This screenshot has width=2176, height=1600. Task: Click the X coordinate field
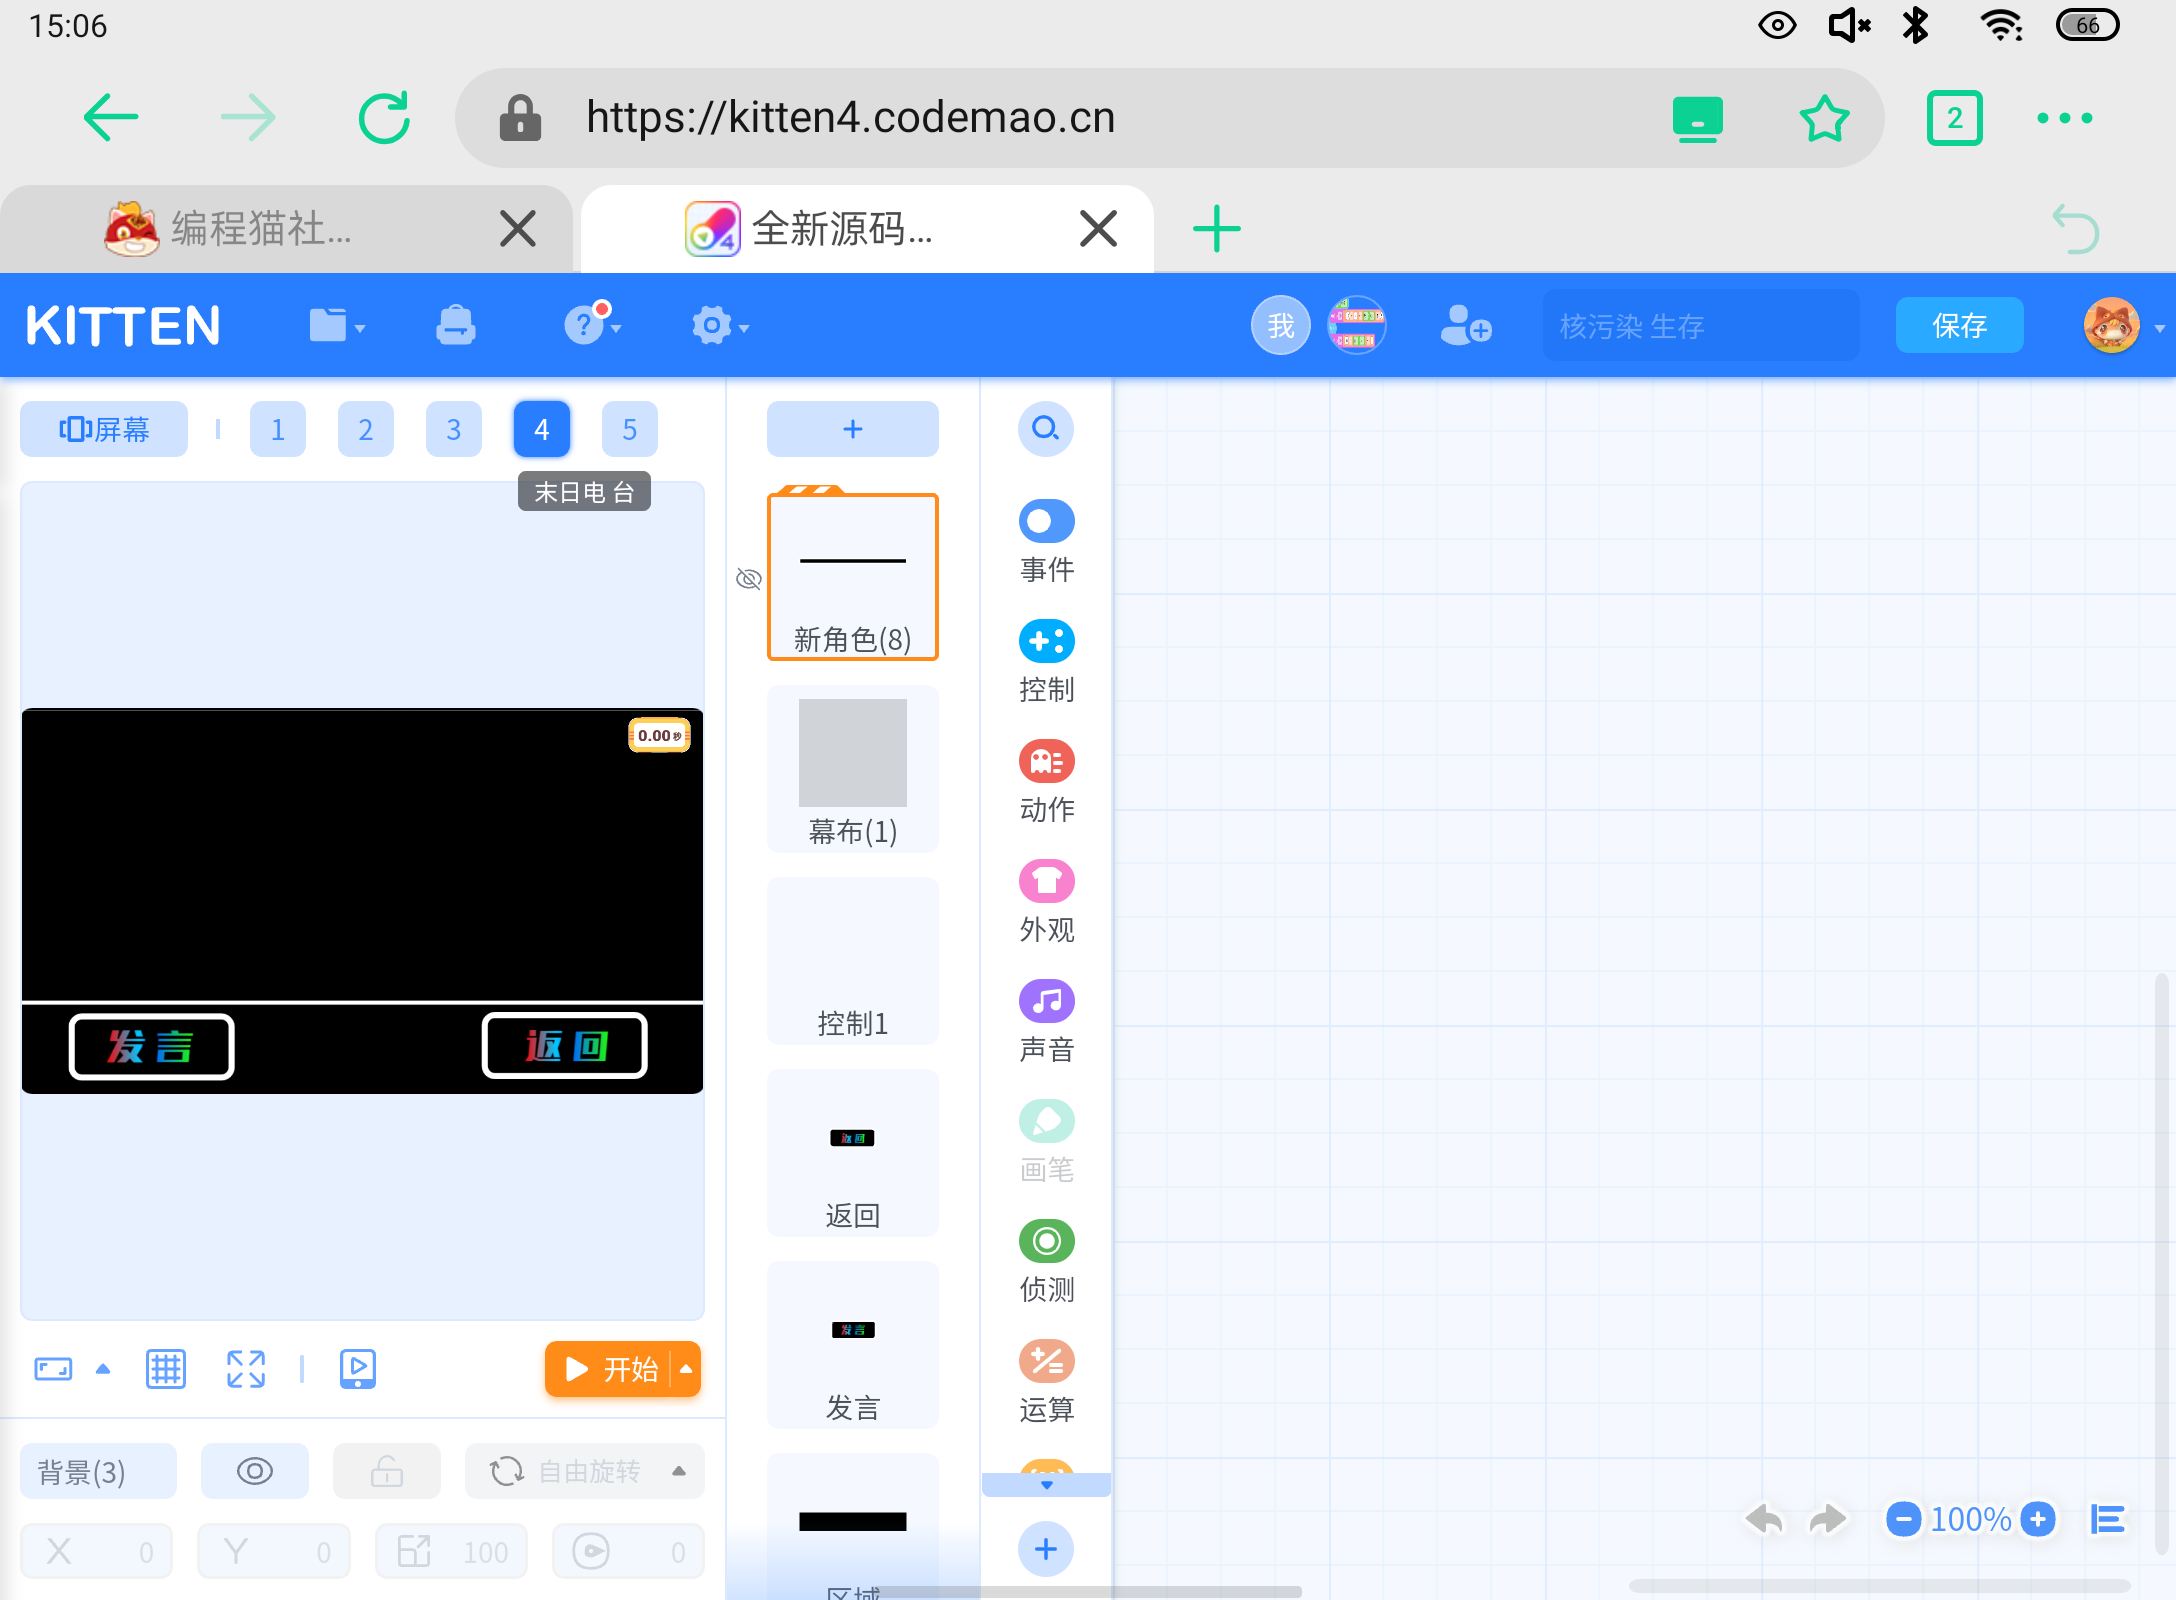96,1552
